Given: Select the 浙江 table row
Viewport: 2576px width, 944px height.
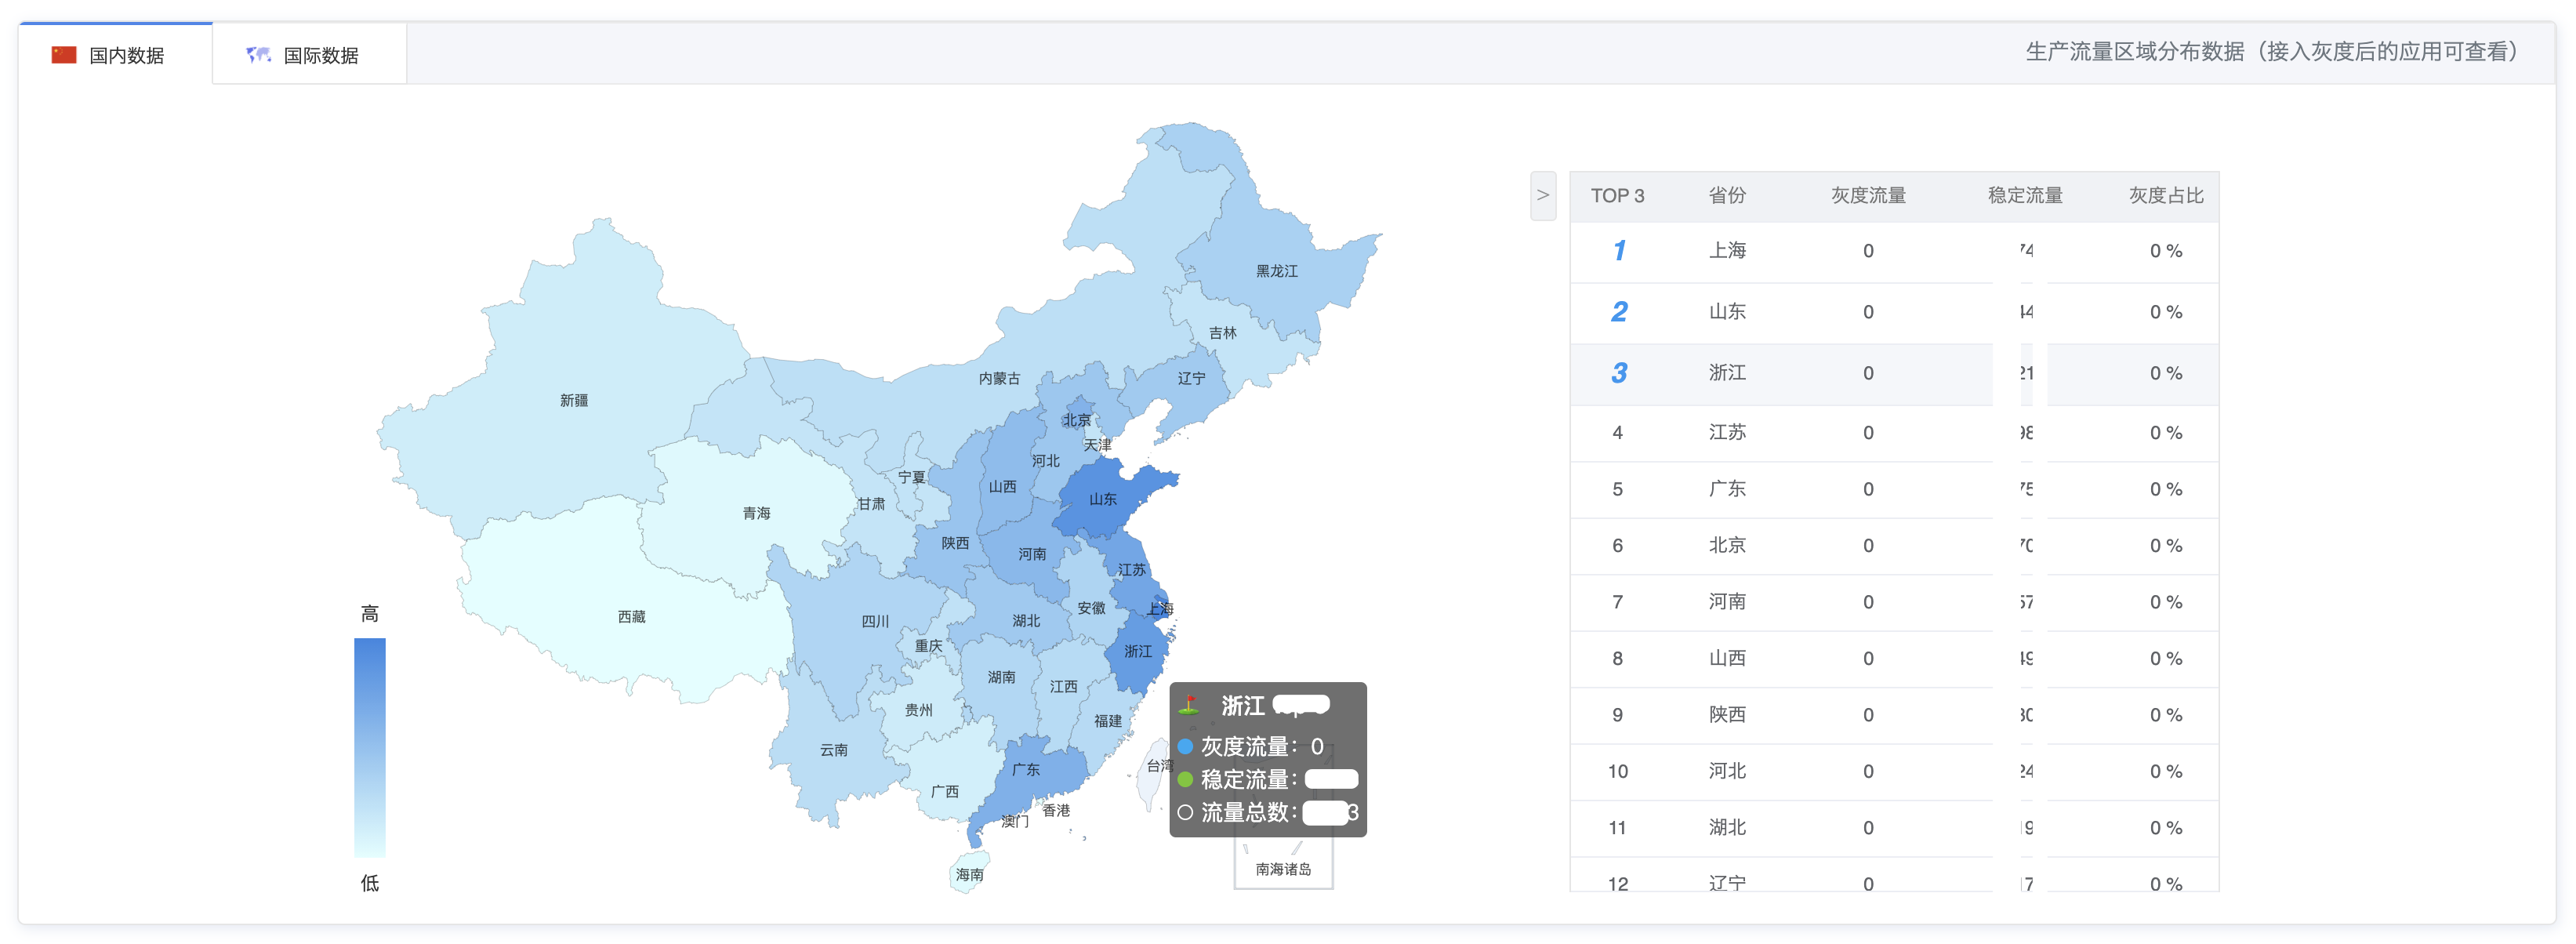Looking at the screenshot, I should point(1894,374).
